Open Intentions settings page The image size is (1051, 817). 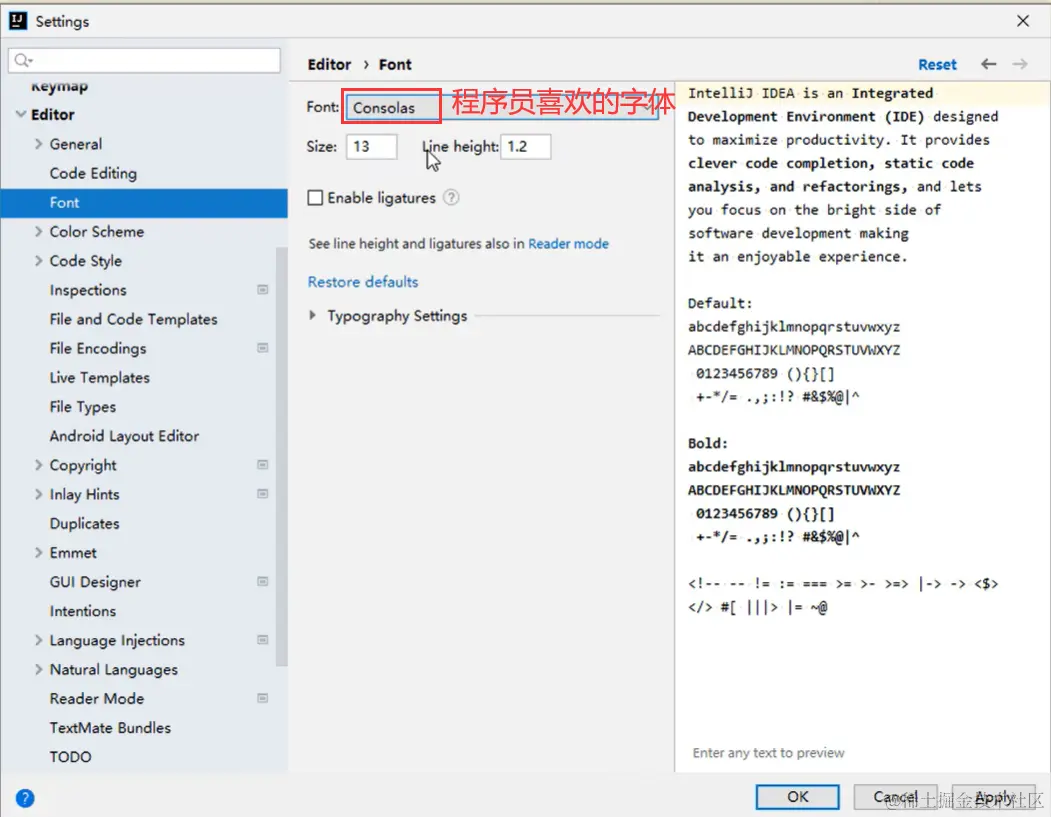(82, 611)
